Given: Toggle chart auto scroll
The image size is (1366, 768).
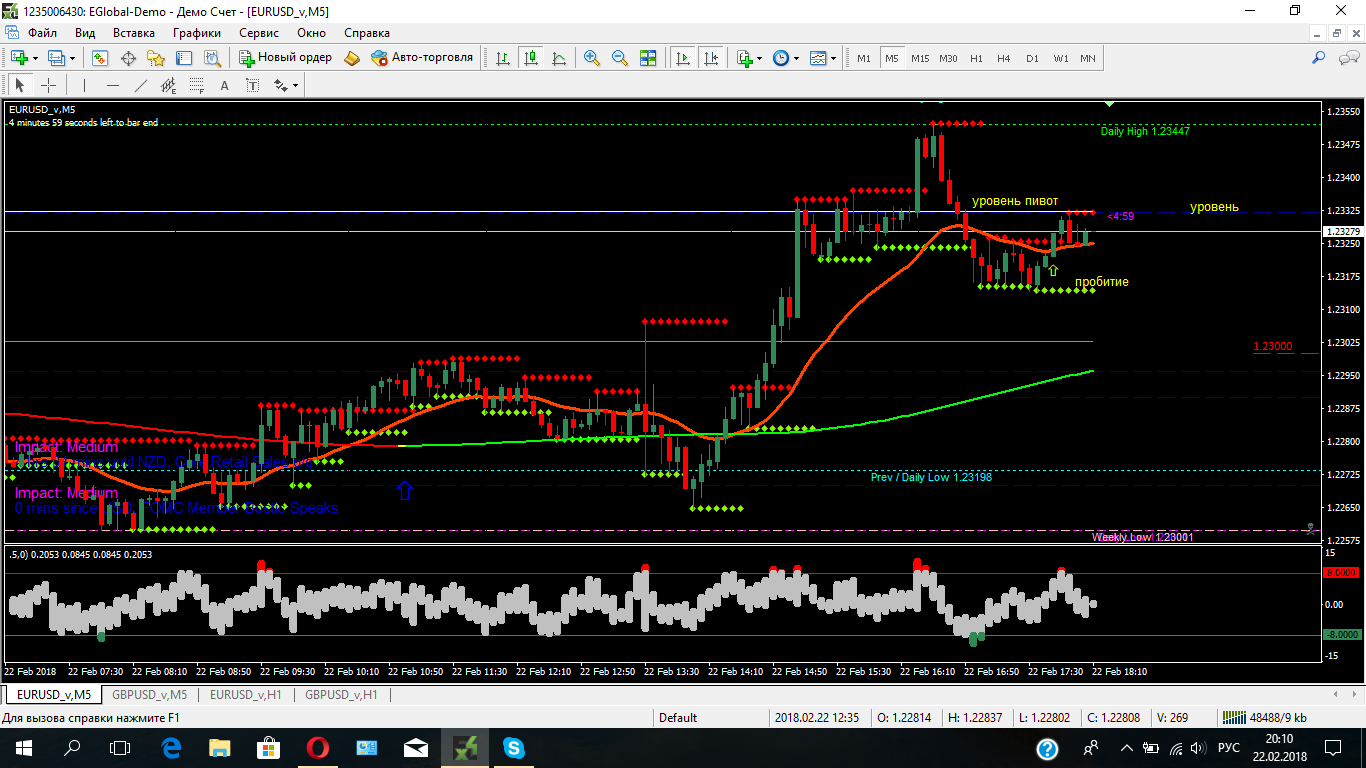Looking at the screenshot, I should (683, 58).
